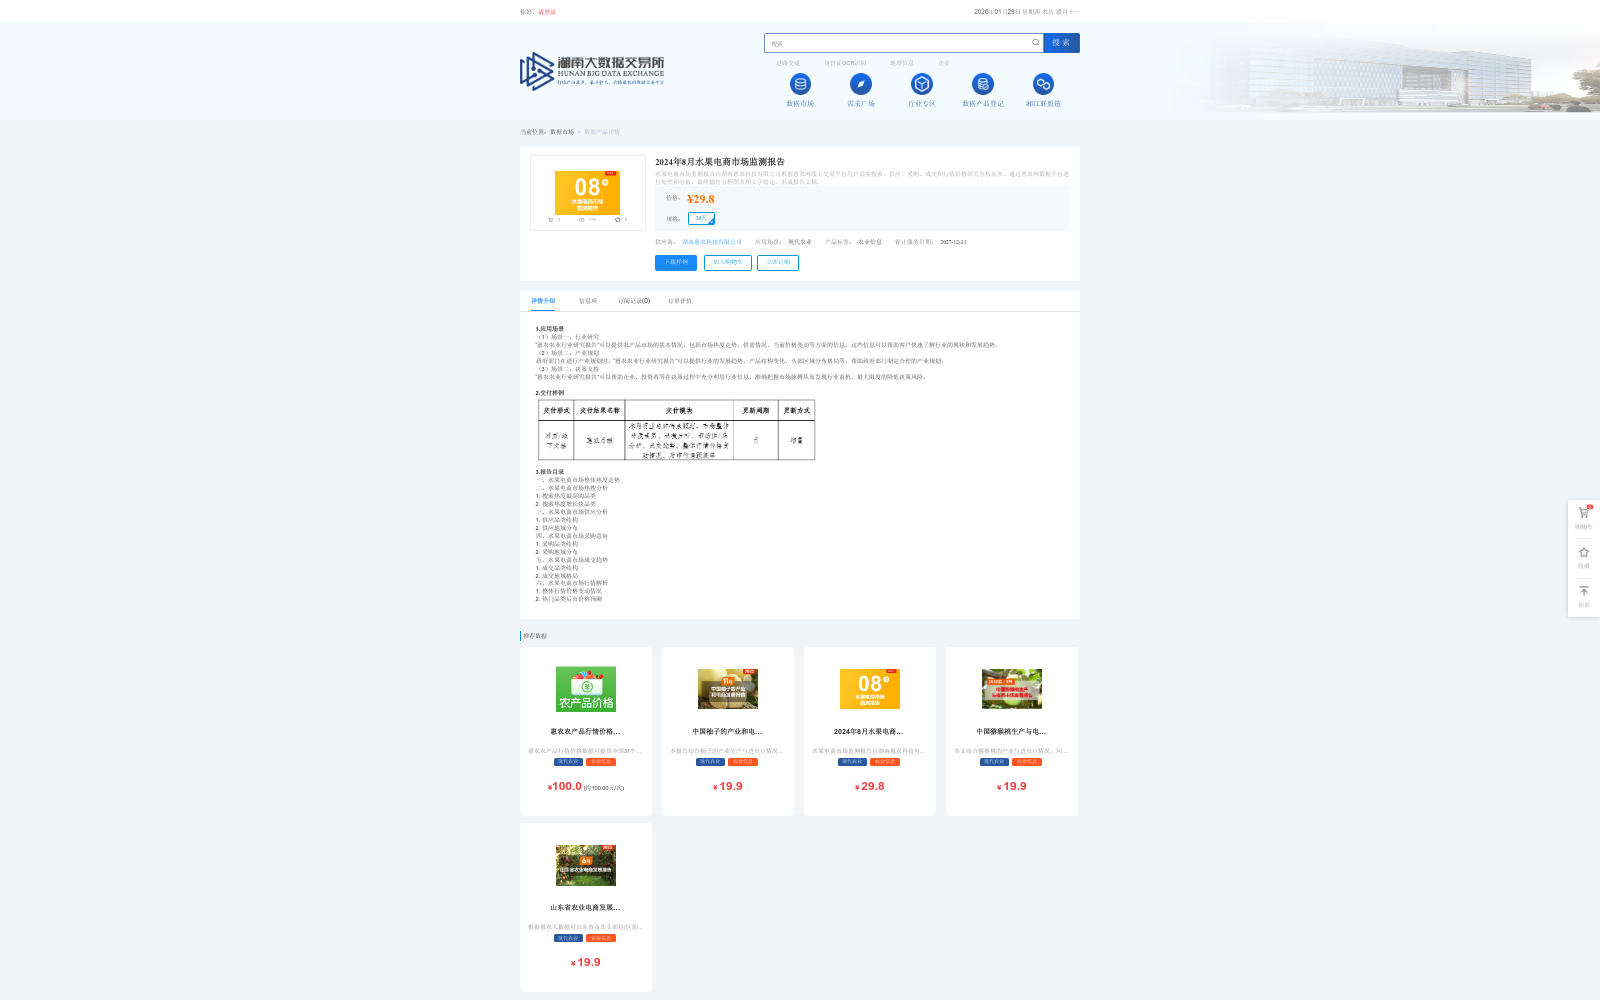Click the title 中国猕猴桃生产与电...
1600x1000 pixels.
[x=1011, y=732]
